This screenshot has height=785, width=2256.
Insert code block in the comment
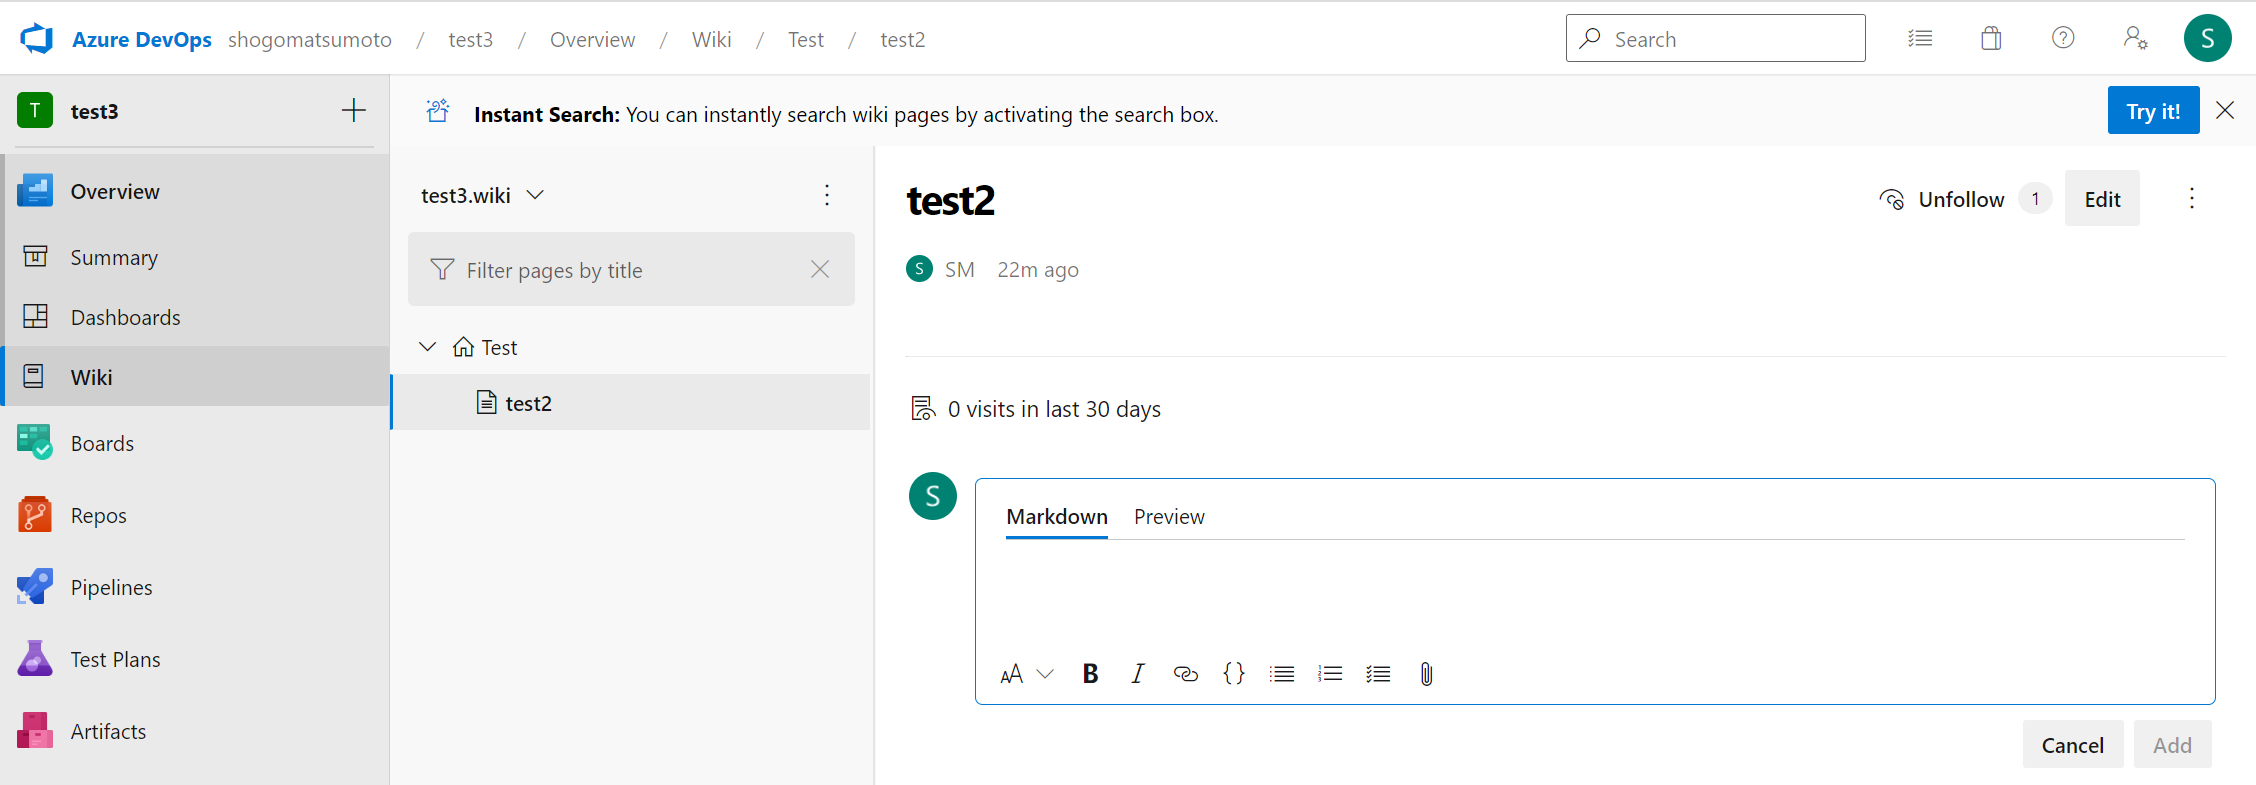point(1234,674)
